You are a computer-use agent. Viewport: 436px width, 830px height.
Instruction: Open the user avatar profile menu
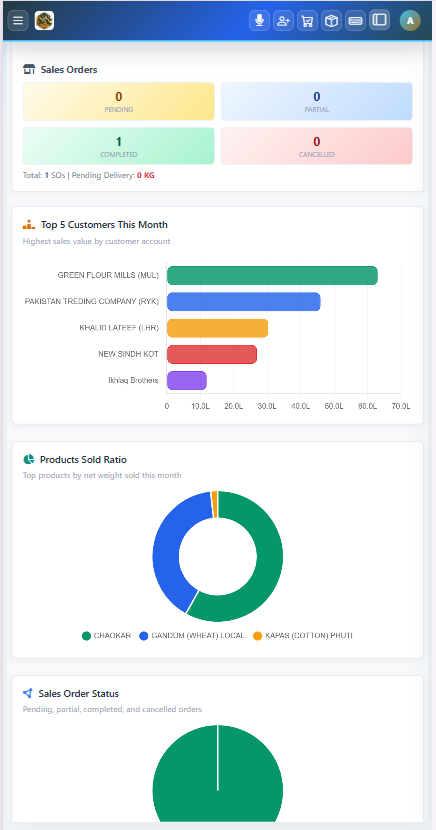click(x=410, y=21)
